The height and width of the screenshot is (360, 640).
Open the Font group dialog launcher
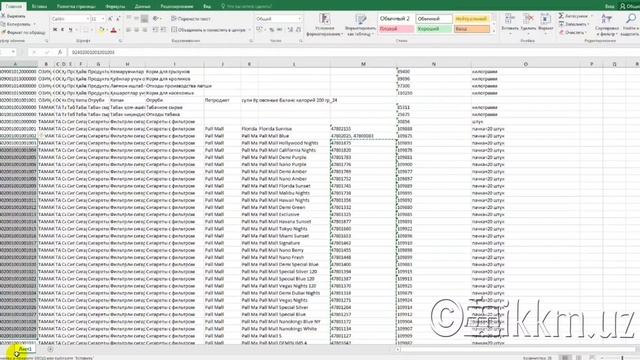[120, 41]
